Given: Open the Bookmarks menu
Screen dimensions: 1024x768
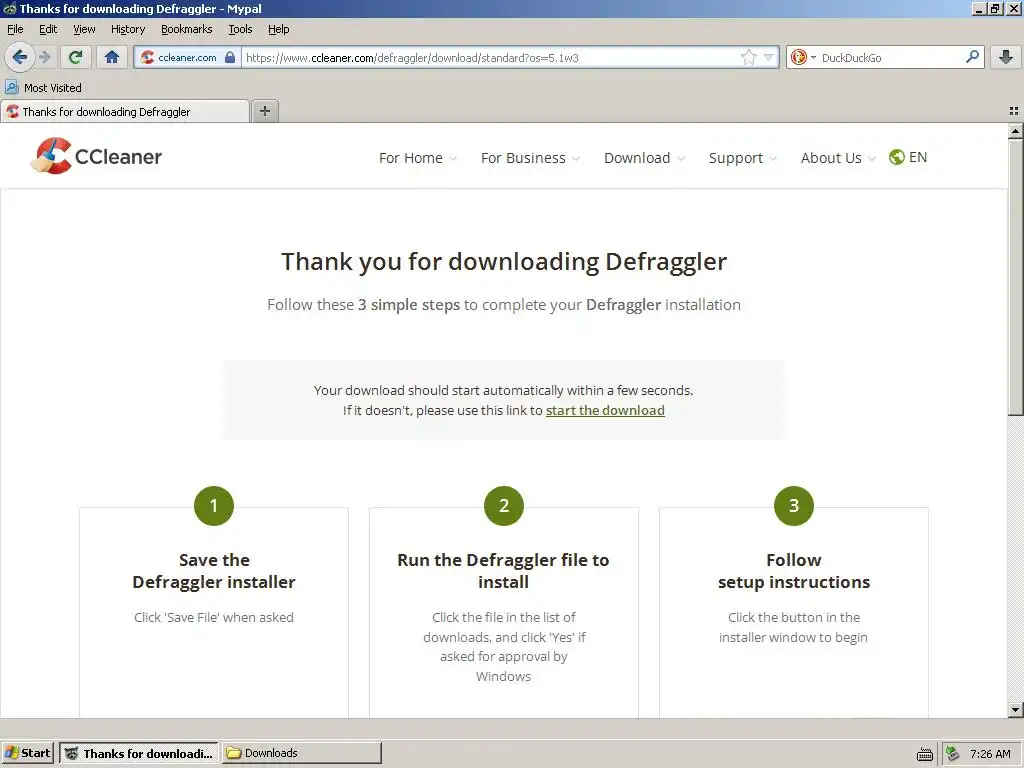Looking at the screenshot, I should tap(187, 29).
